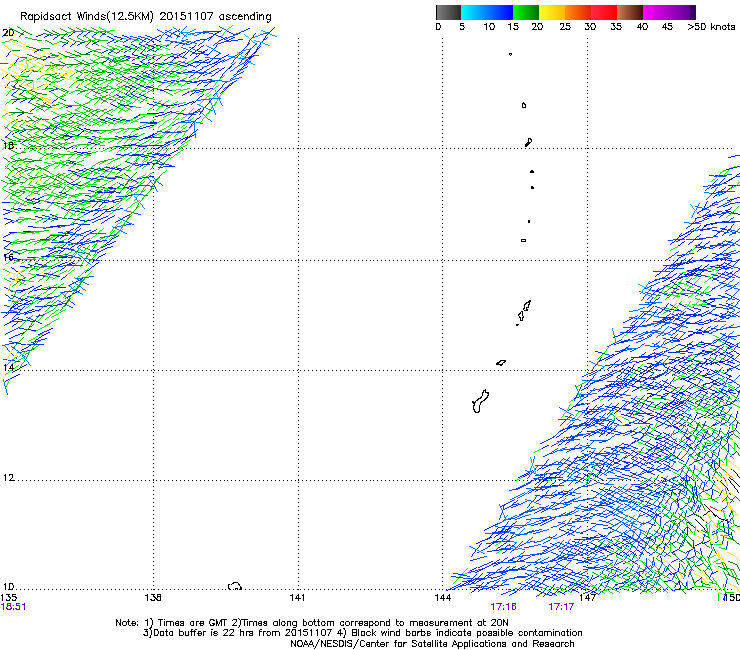Click the blue 10-15 knots legend segment
Viewport: 740px width, 650px height.
coord(500,12)
